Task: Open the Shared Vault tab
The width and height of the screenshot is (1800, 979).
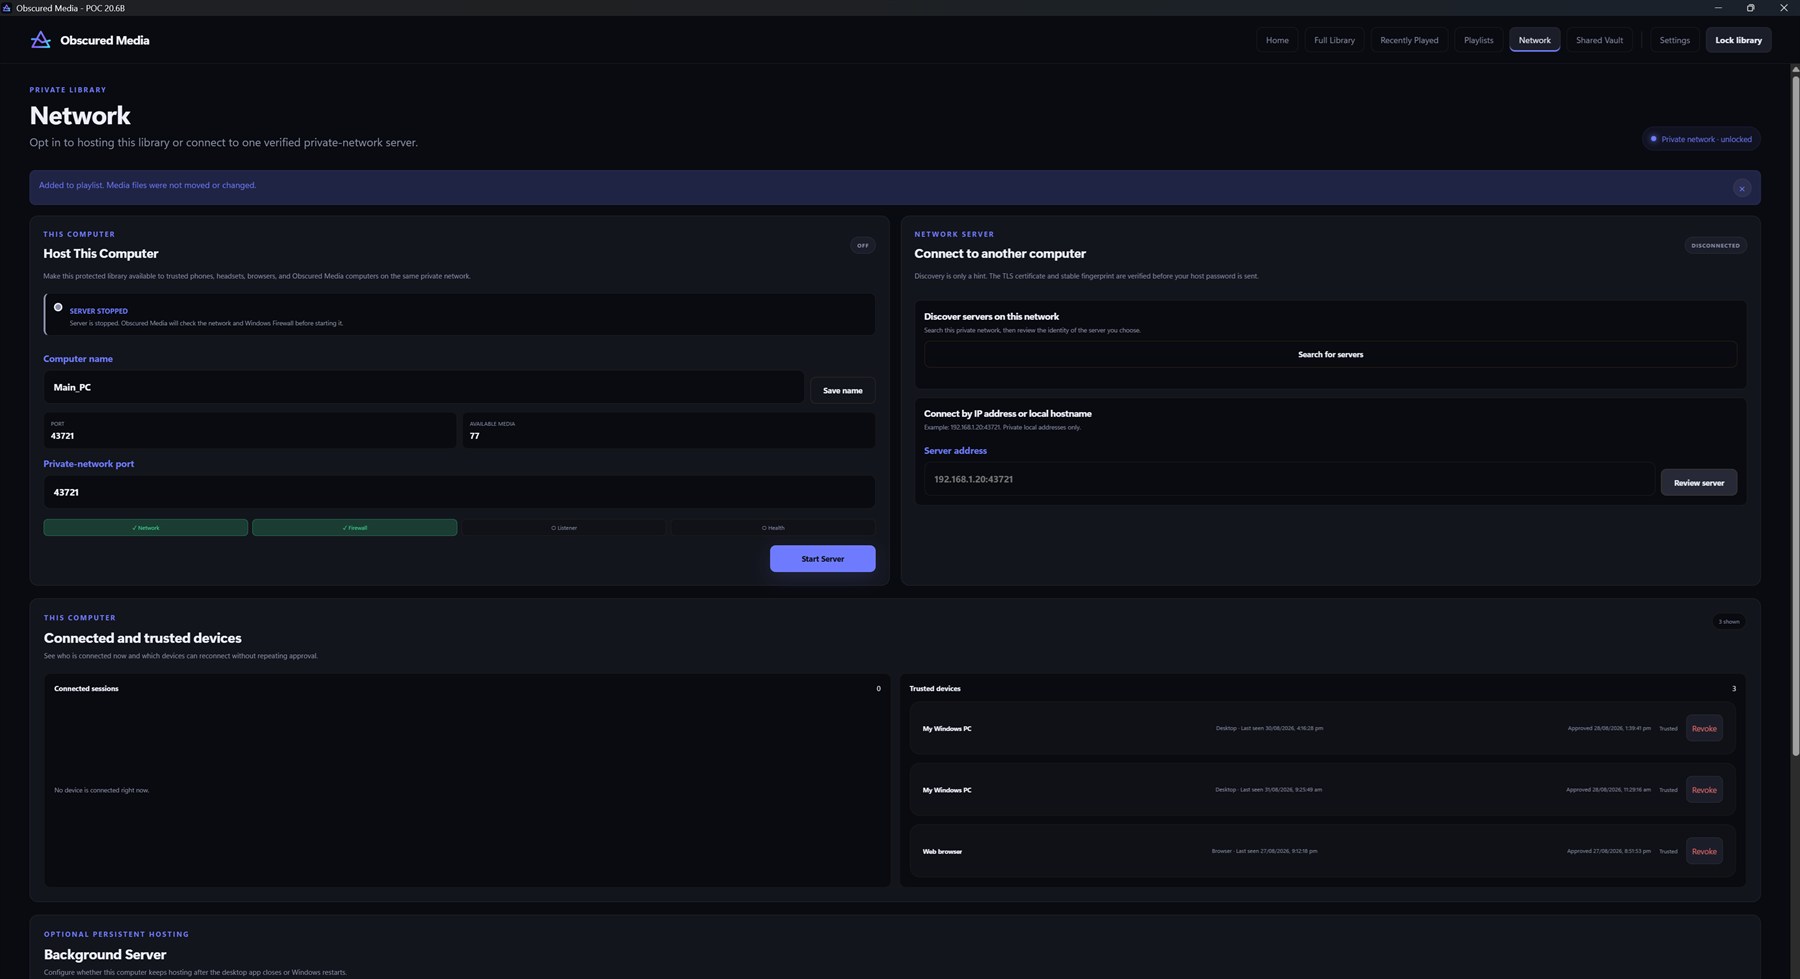Action: click(1599, 40)
